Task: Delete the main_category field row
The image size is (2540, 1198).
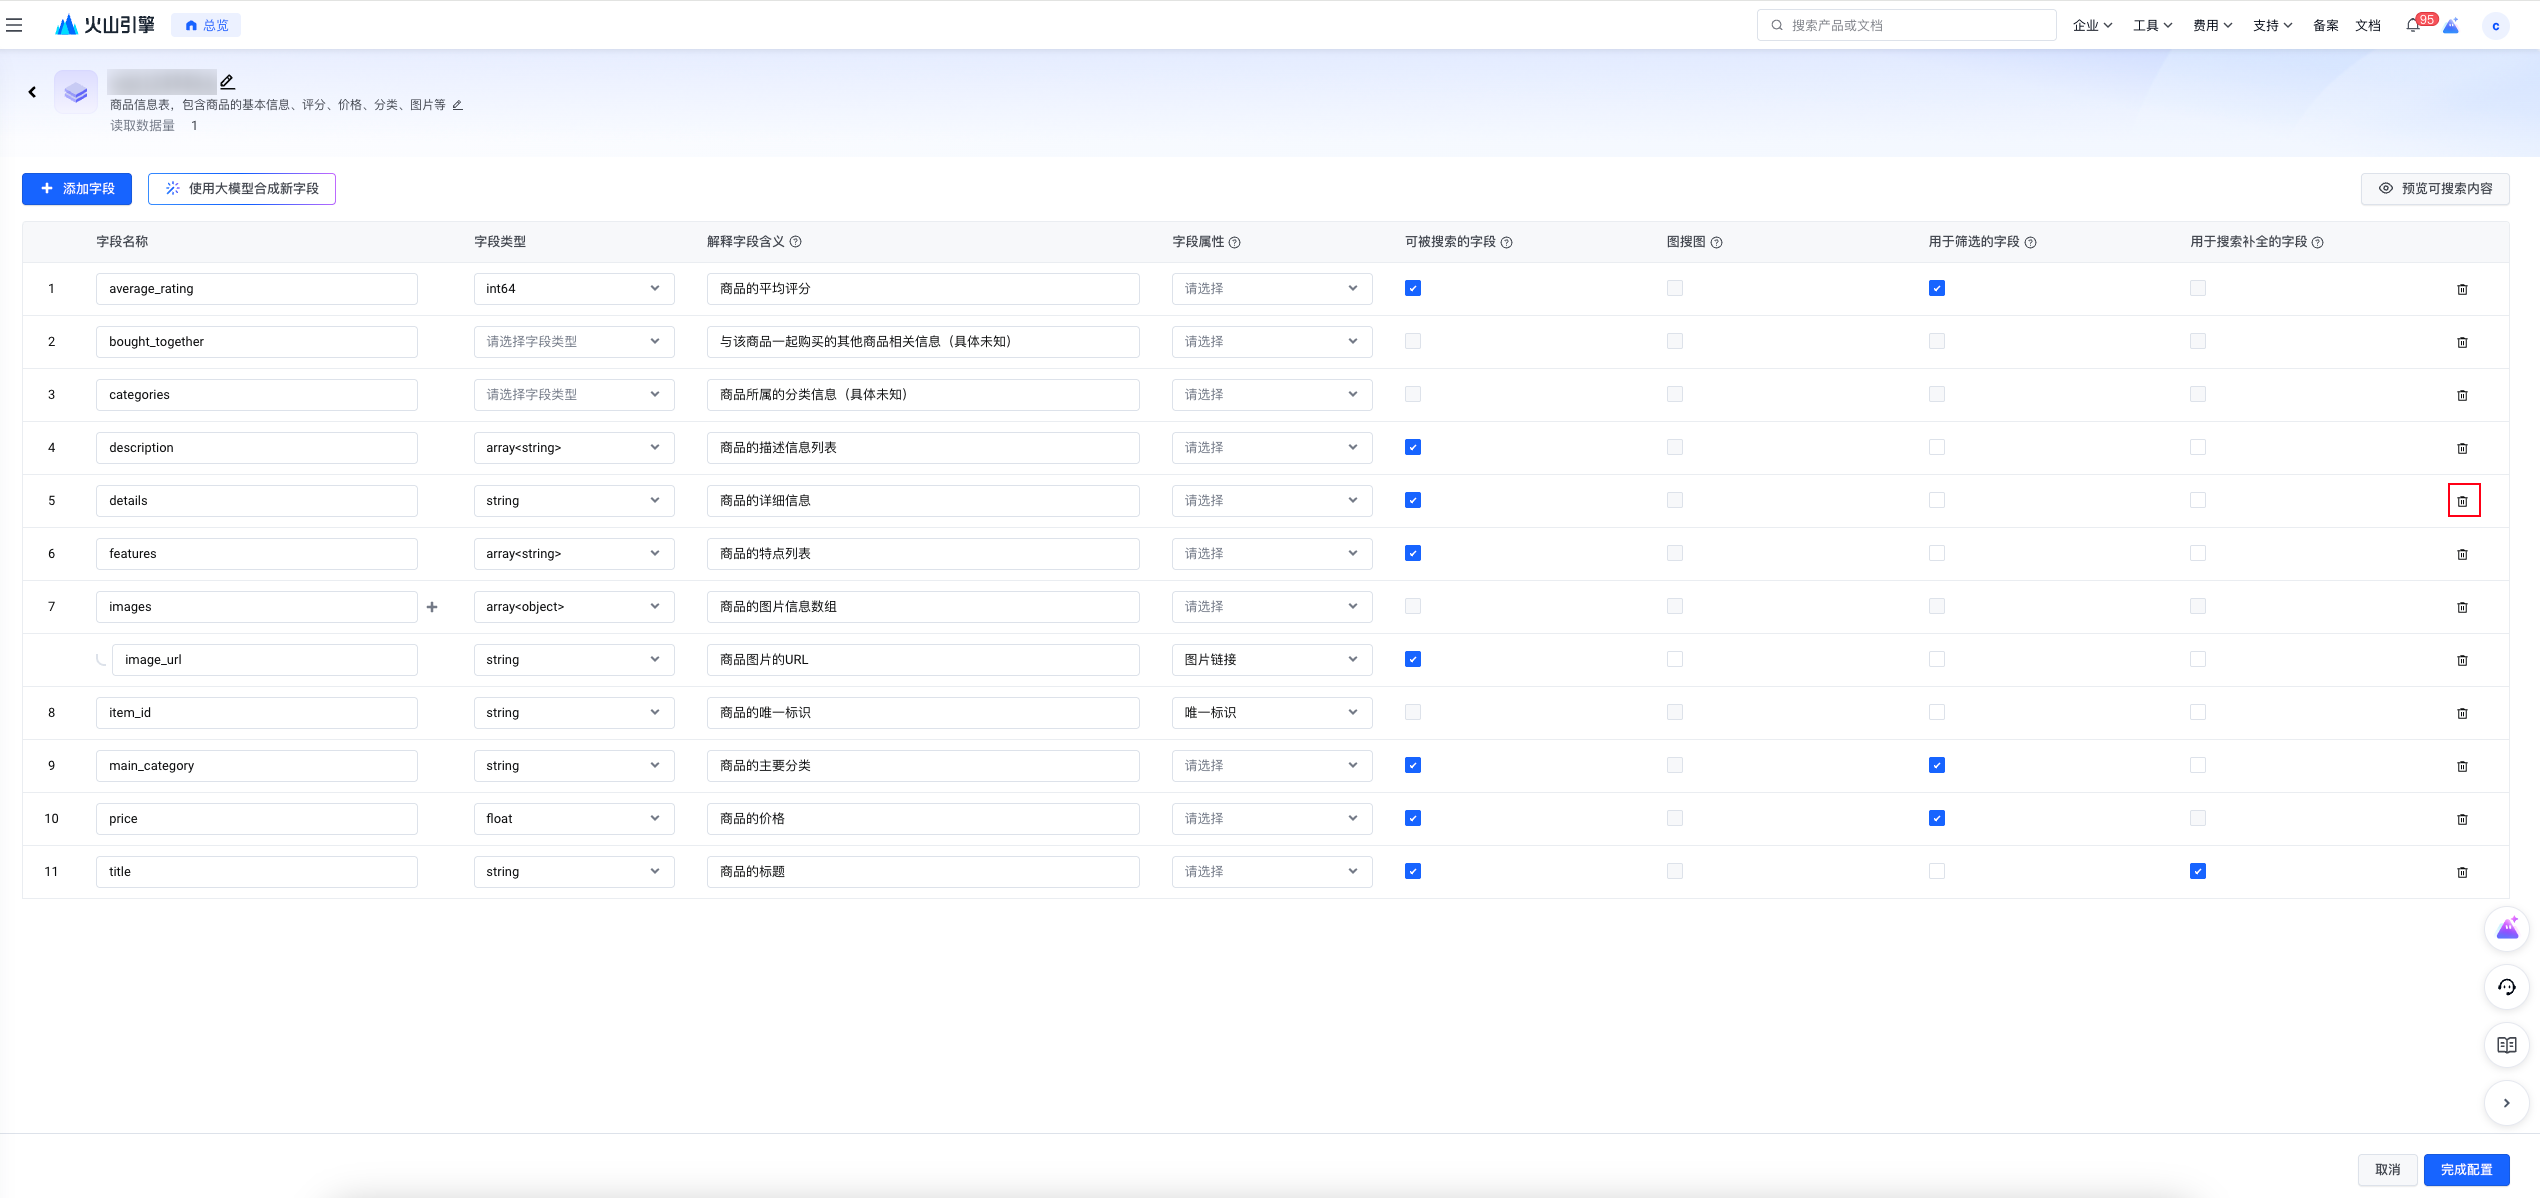Action: pos(2463,766)
